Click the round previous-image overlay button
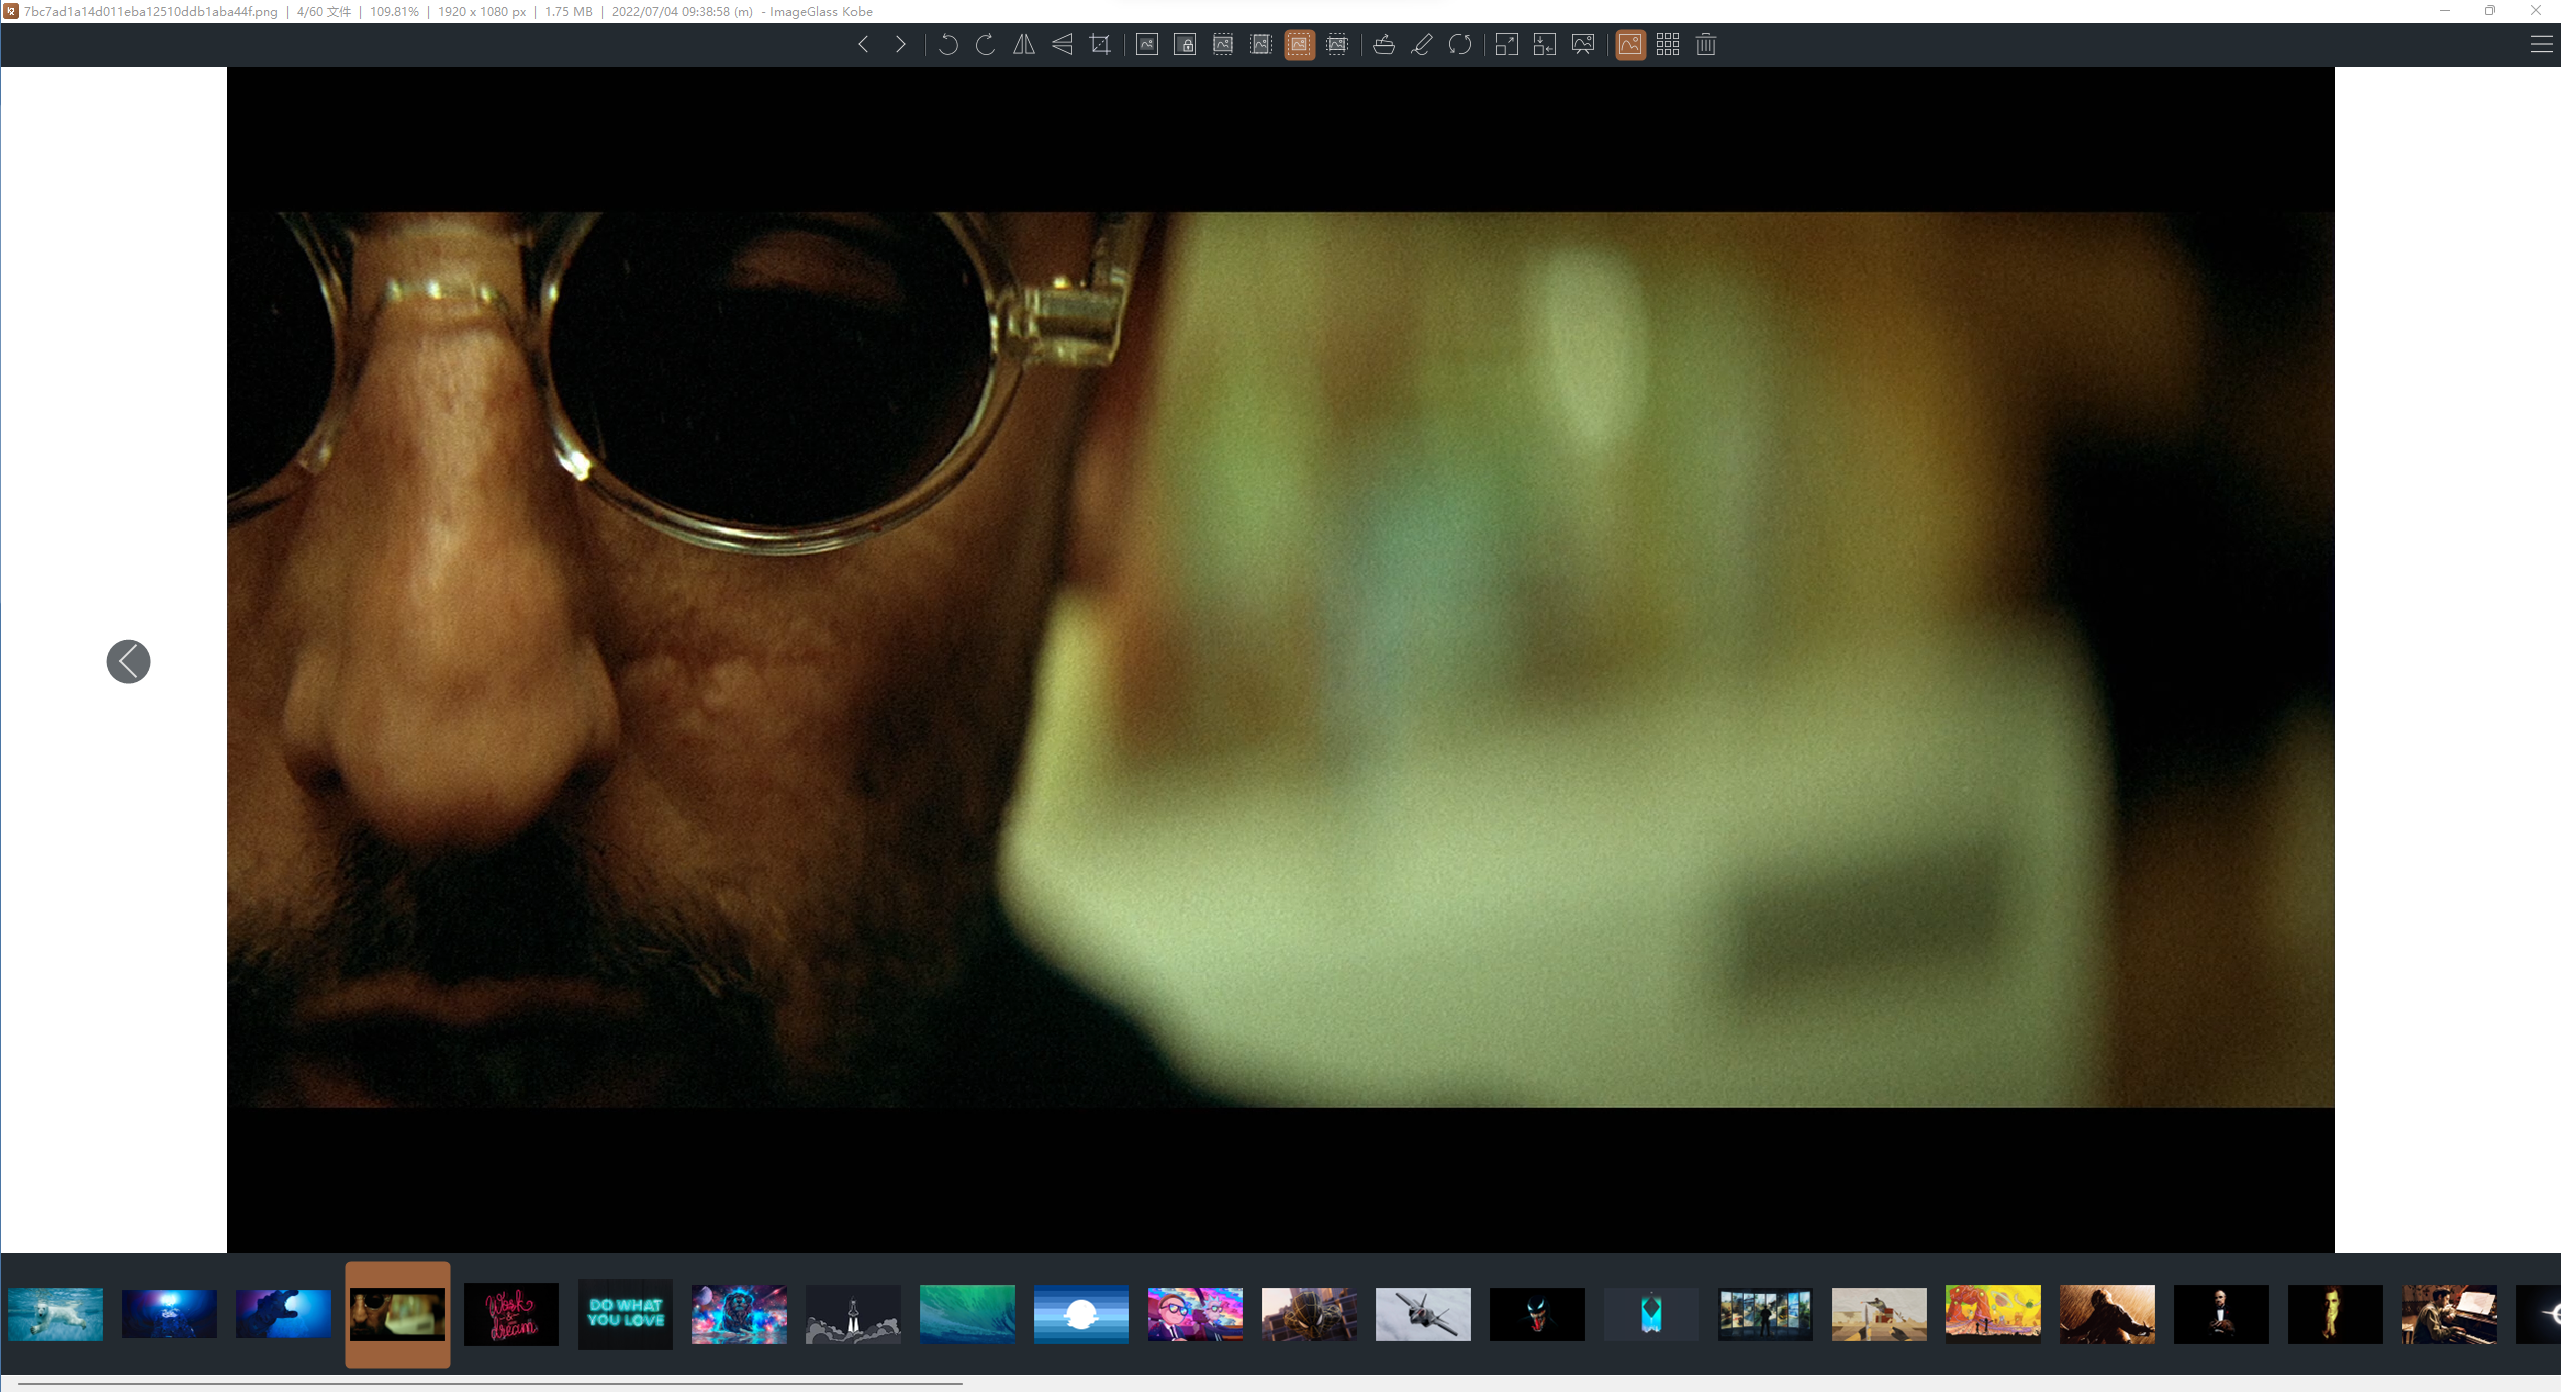The width and height of the screenshot is (2561, 1392). tap(128, 661)
